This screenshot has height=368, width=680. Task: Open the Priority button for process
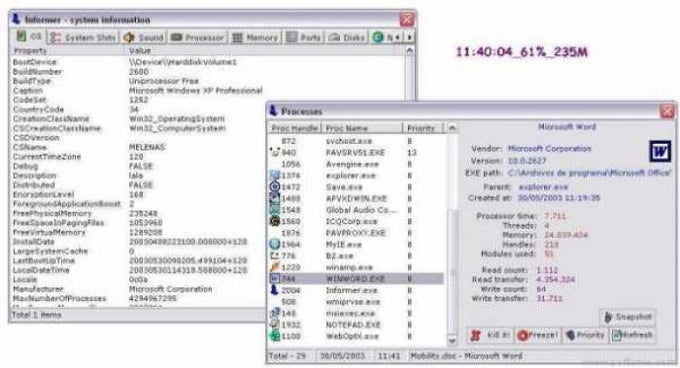(585, 335)
